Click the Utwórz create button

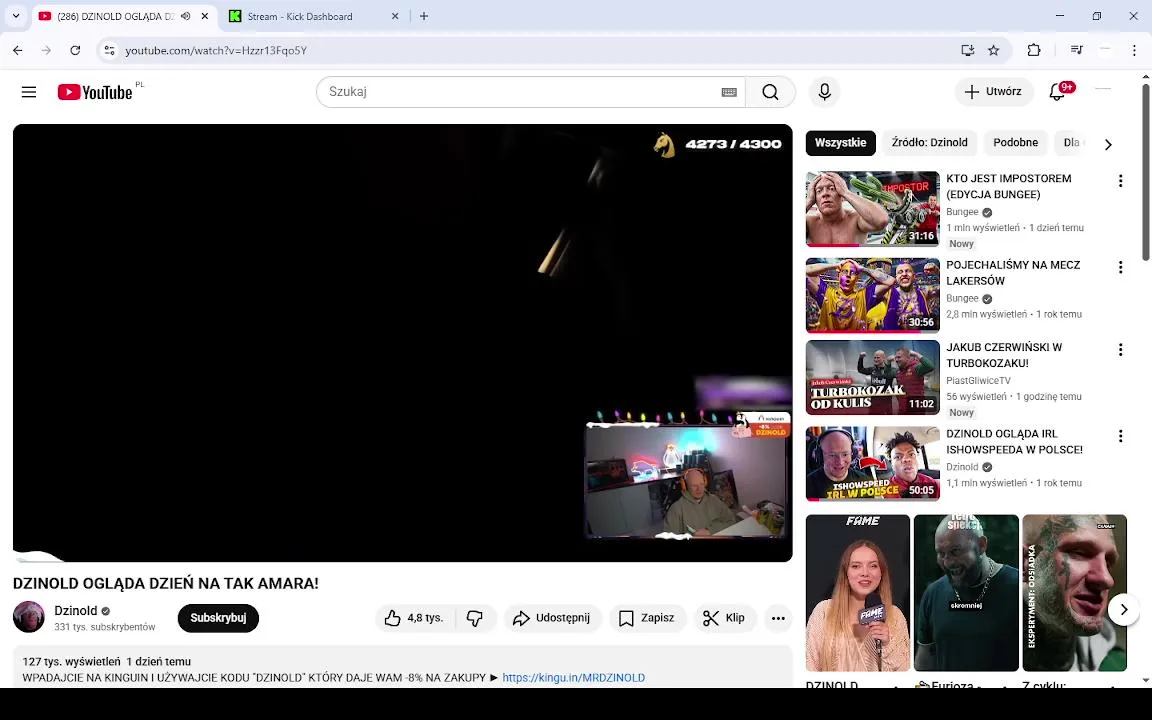point(993,92)
